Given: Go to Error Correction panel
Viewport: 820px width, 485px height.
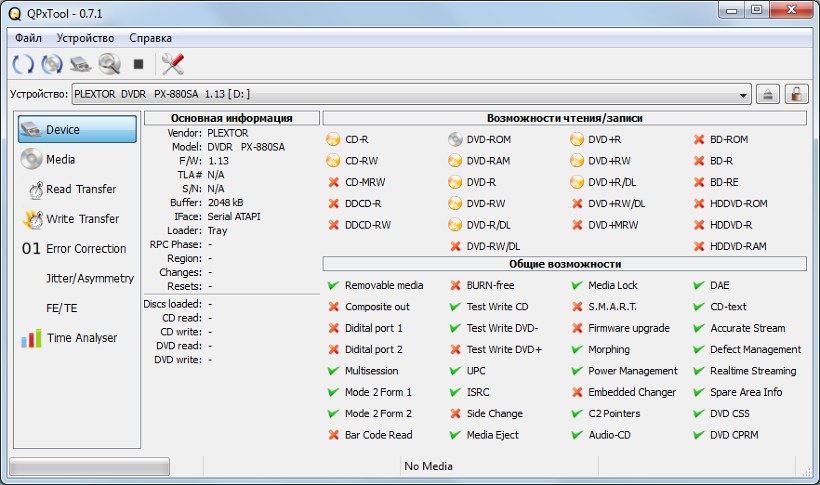Looking at the screenshot, I should click(x=86, y=249).
